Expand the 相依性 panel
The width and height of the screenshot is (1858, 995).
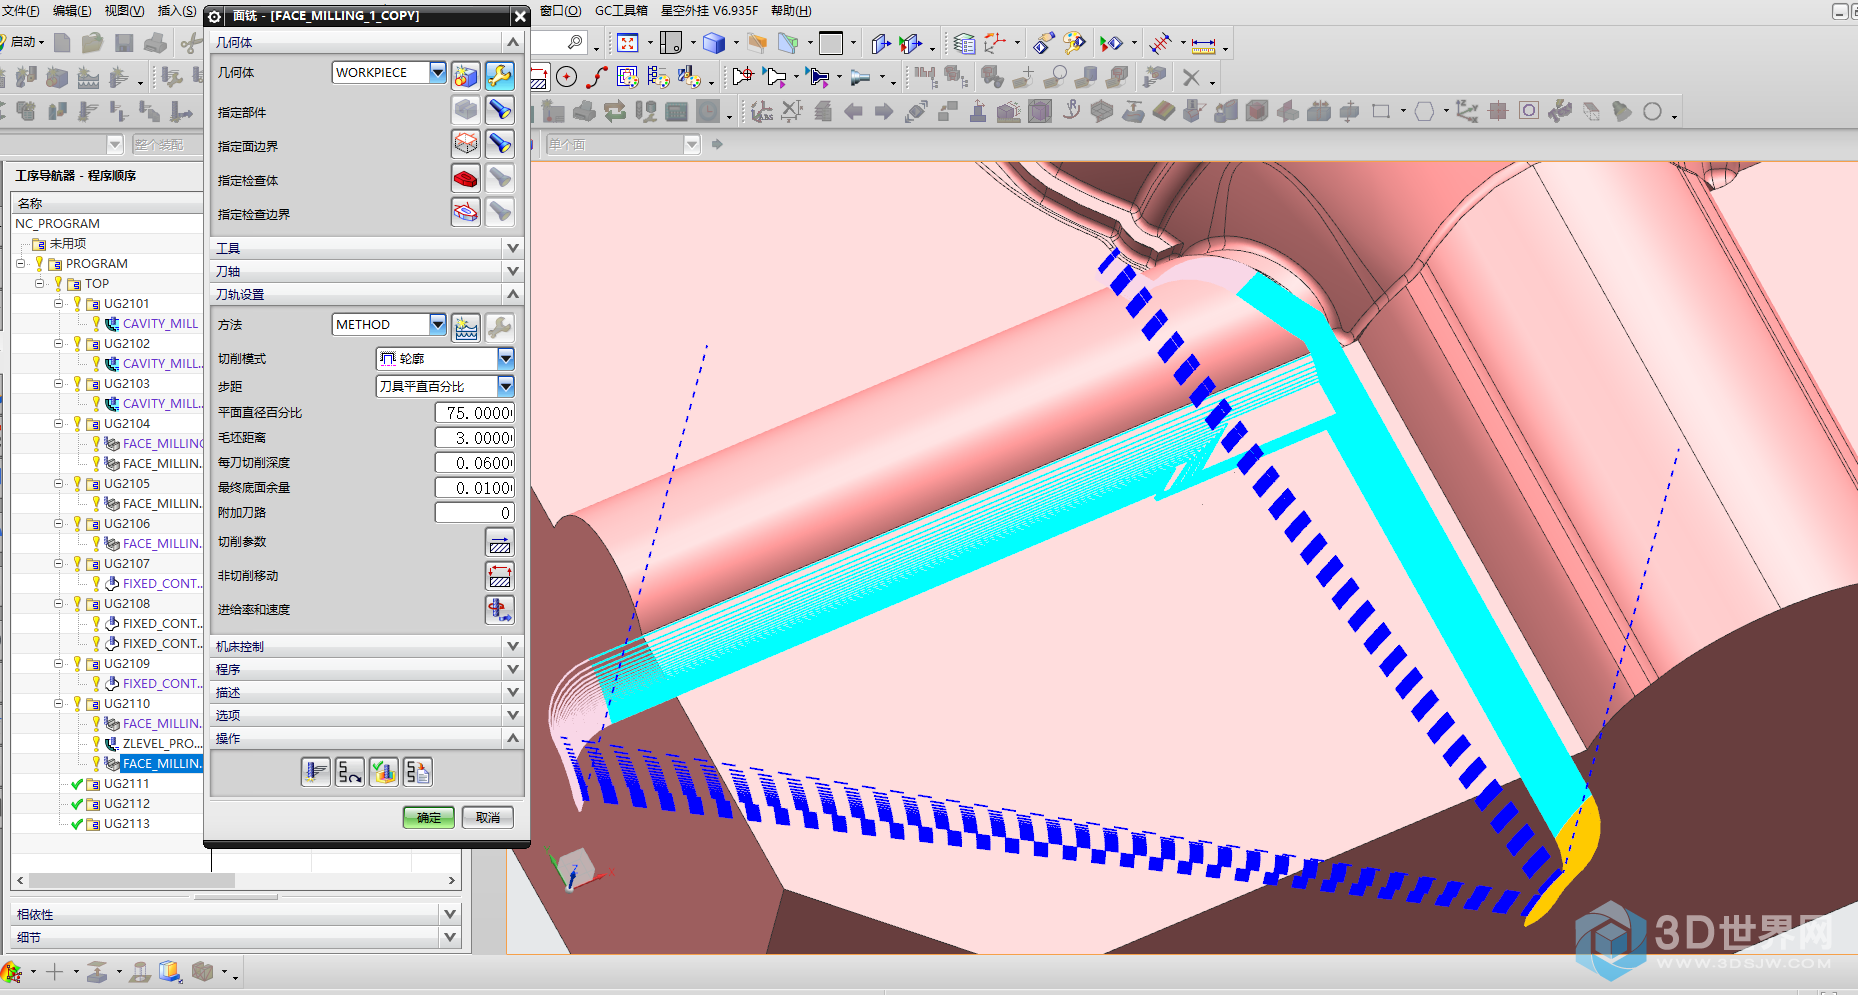[x=450, y=914]
